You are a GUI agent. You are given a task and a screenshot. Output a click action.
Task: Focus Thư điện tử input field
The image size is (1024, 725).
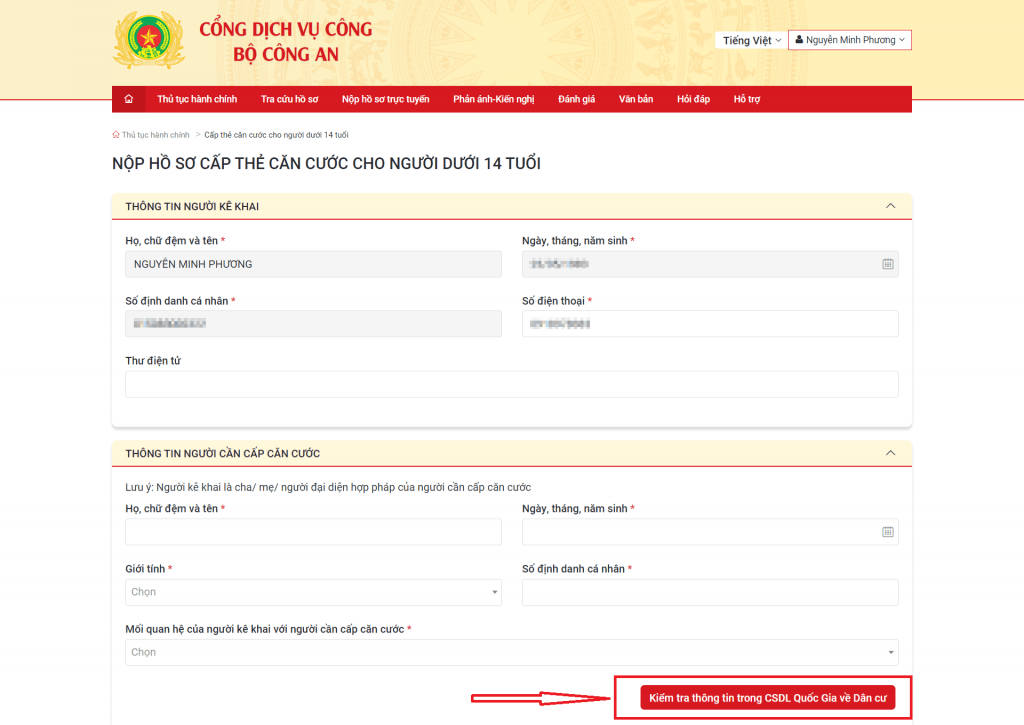(511, 384)
